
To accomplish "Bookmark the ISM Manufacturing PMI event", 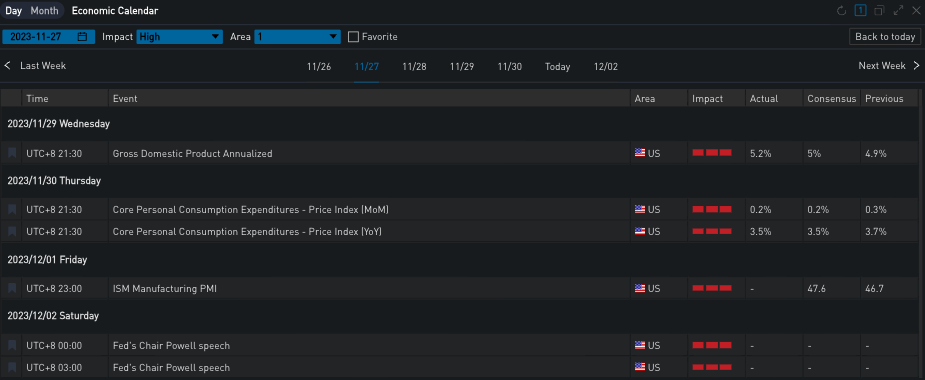I will point(12,289).
